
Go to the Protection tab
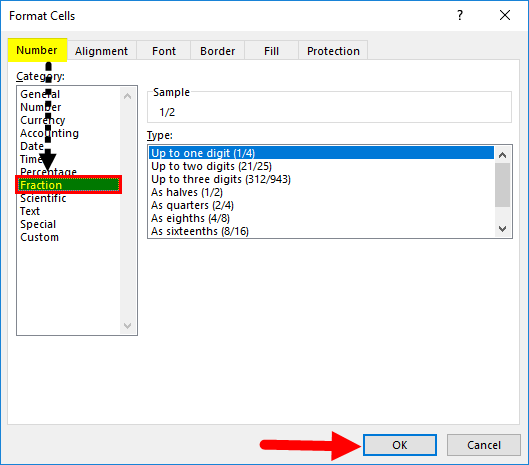(x=333, y=51)
